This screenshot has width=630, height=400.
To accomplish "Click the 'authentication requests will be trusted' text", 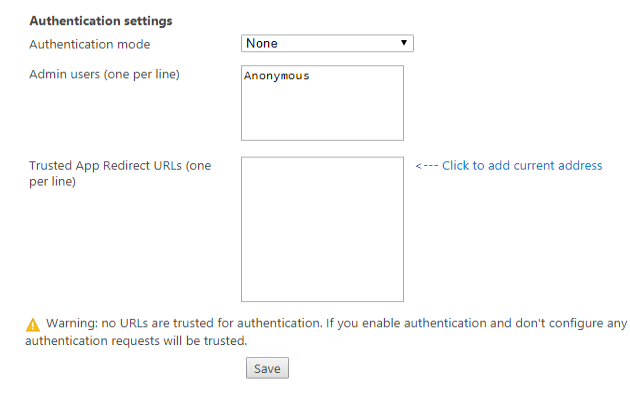I will click(135, 341).
